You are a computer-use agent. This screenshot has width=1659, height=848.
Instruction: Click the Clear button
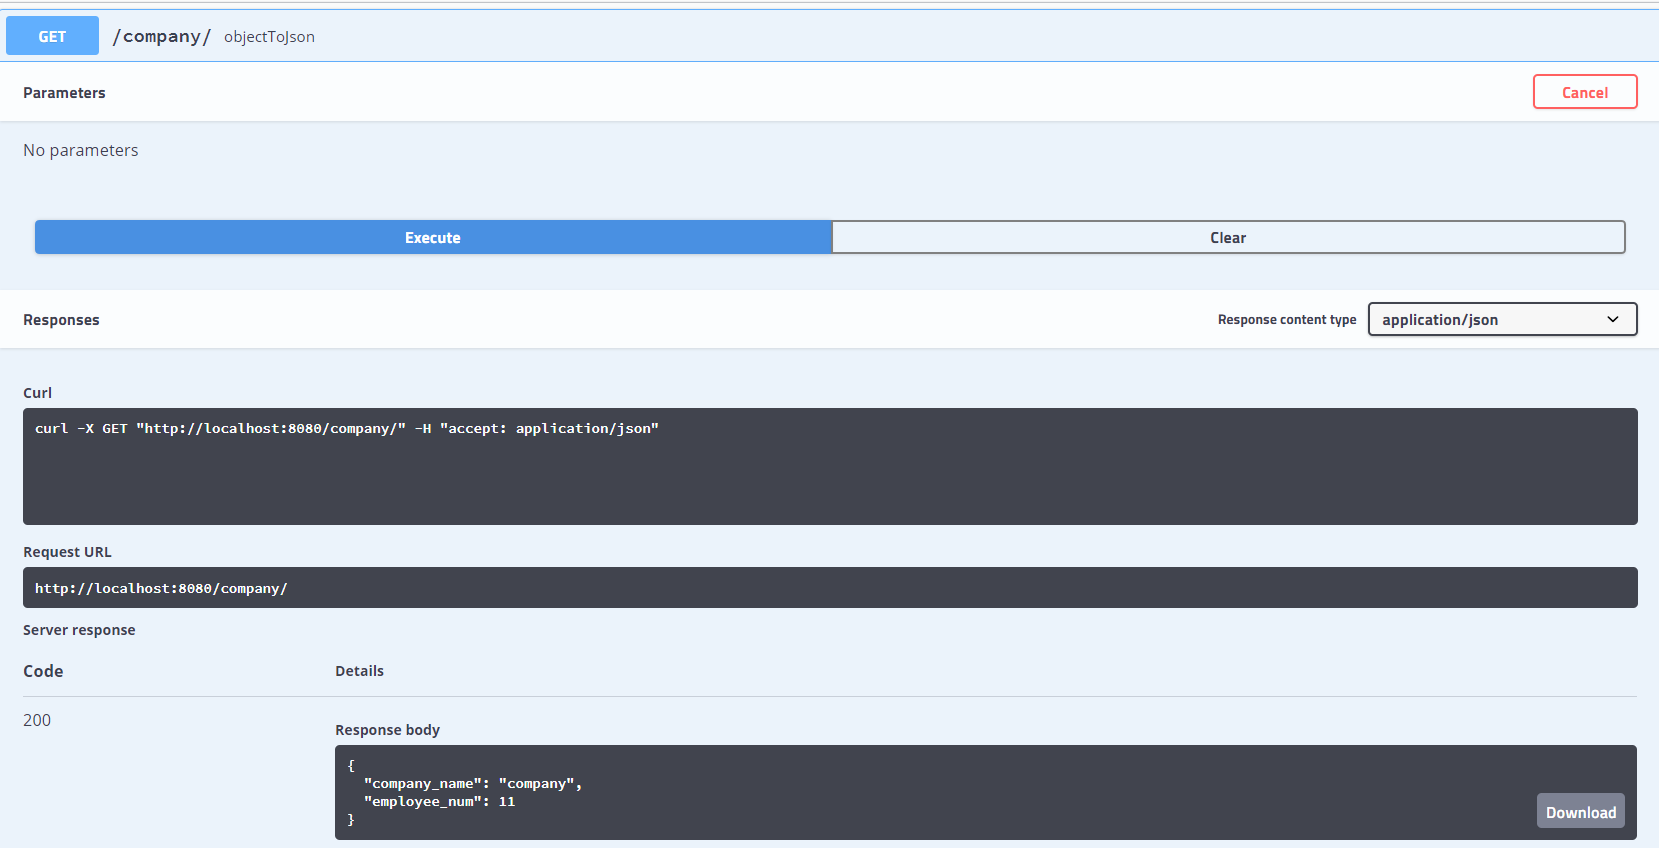tap(1227, 237)
